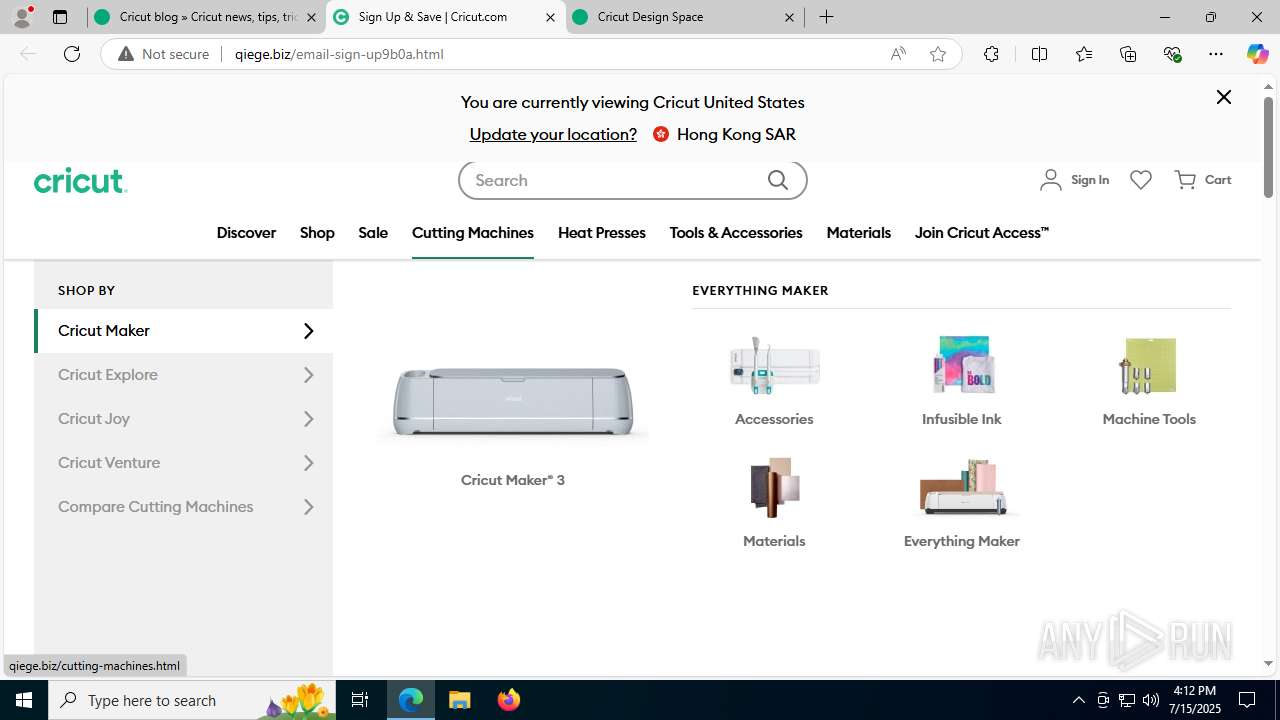Select Materials category thumbnail under Everything Maker
1280x720 pixels.
point(774,487)
